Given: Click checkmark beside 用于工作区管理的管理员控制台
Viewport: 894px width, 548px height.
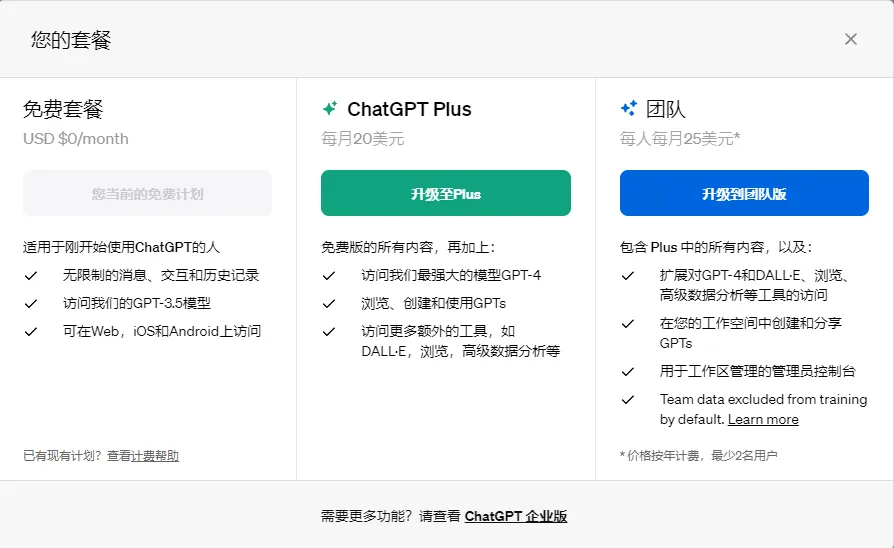Looking at the screenshot, I should click(x=628, y=372).
